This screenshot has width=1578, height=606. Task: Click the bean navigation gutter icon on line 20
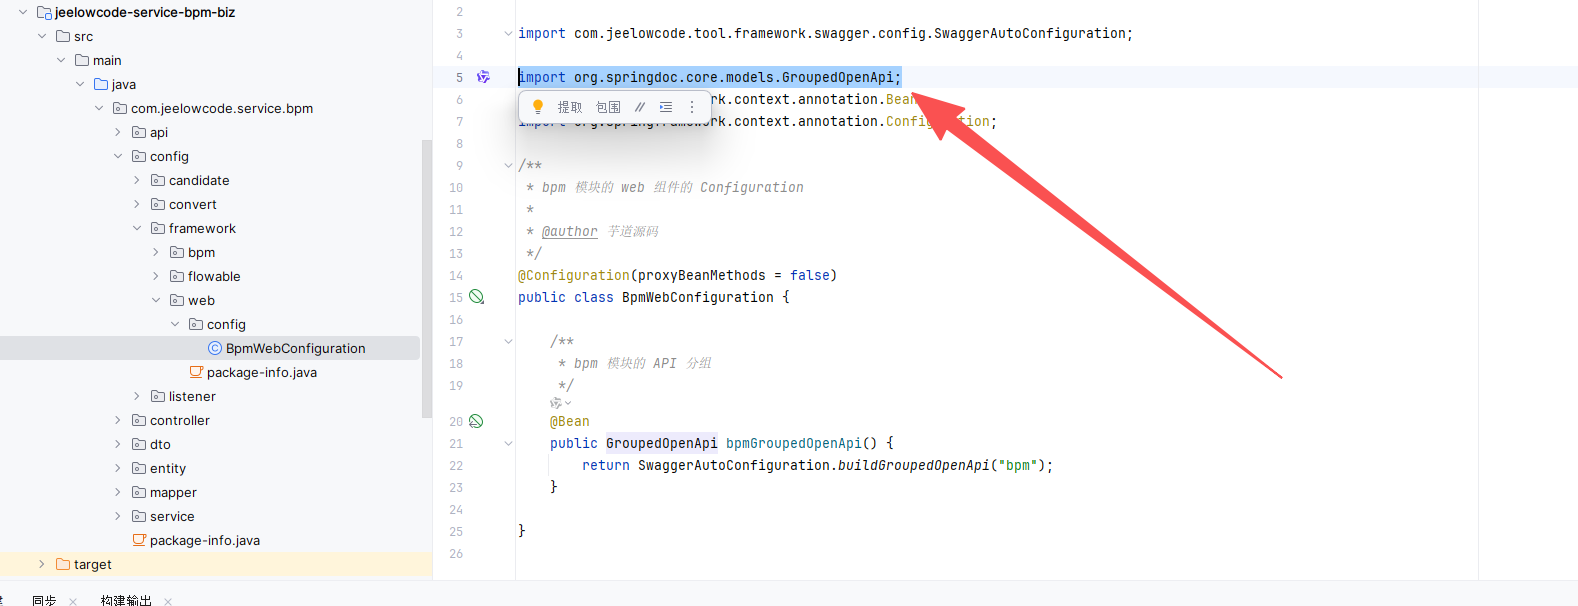click(x=477, y=421)
